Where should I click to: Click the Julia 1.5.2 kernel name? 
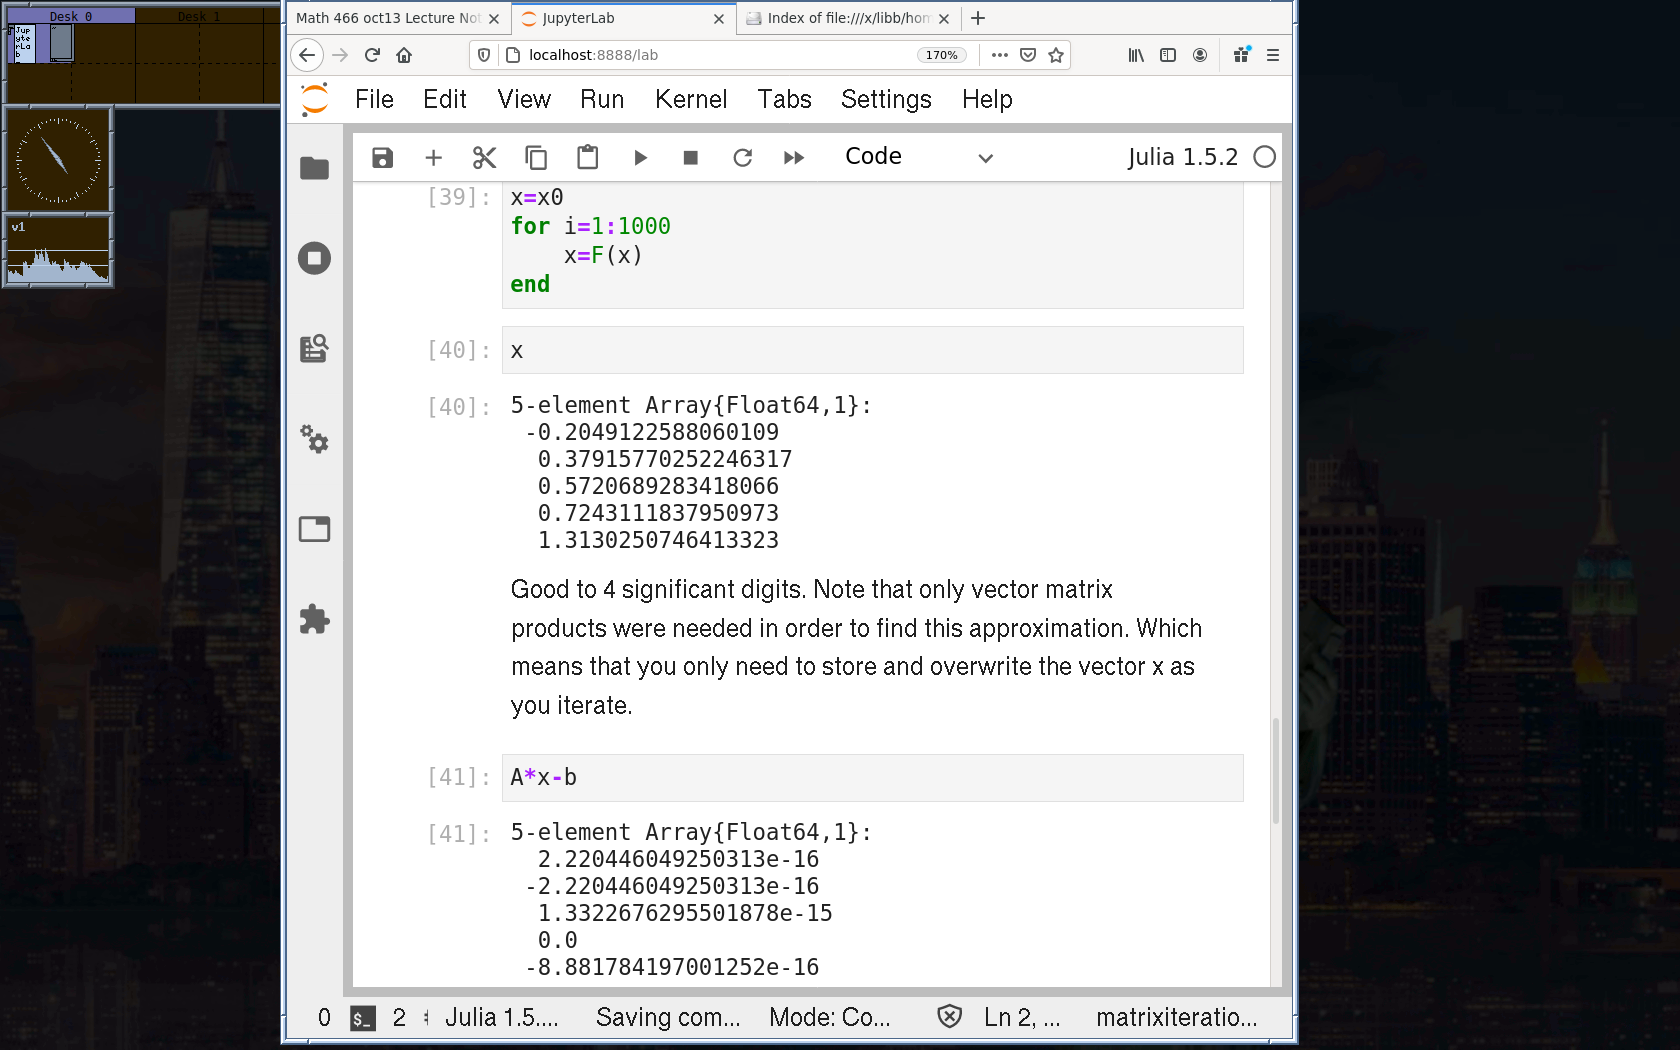(x=1182, y=157)
